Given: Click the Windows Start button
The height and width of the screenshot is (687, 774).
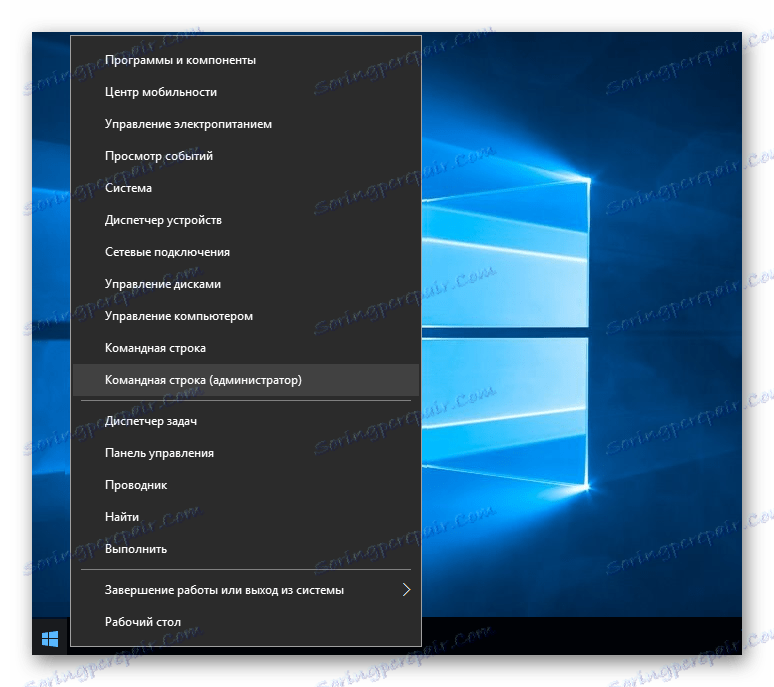Looking at the screenshot, I should click(x=50, y=638).
